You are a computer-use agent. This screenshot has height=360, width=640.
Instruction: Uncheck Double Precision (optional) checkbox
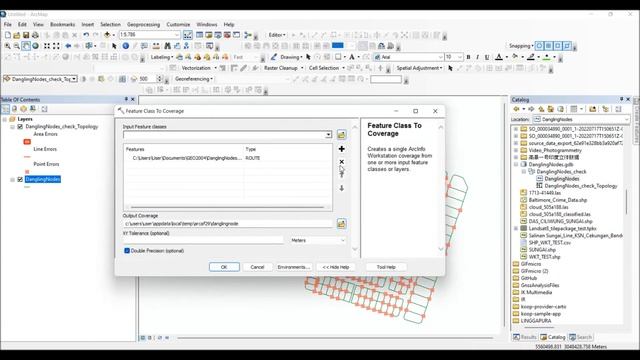click(127, 251)
